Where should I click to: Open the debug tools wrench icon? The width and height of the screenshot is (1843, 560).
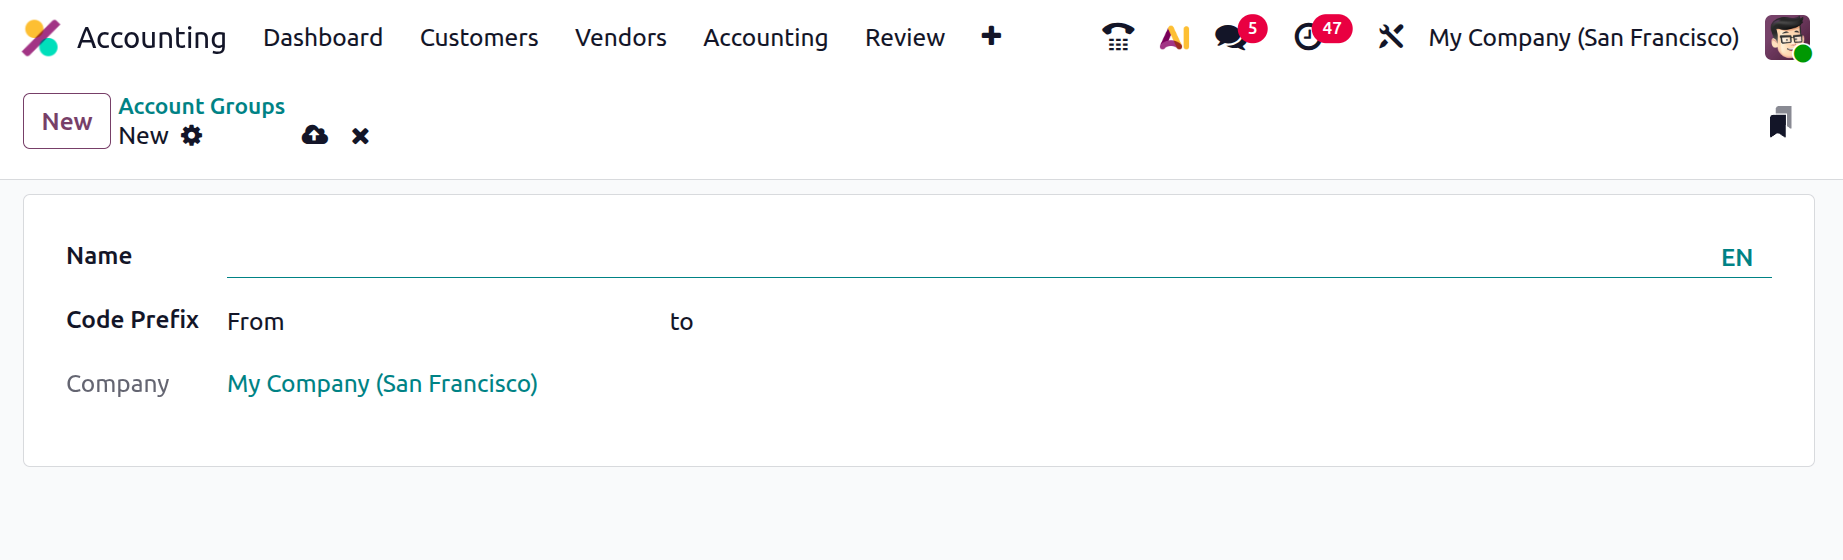coord(1390,38)
